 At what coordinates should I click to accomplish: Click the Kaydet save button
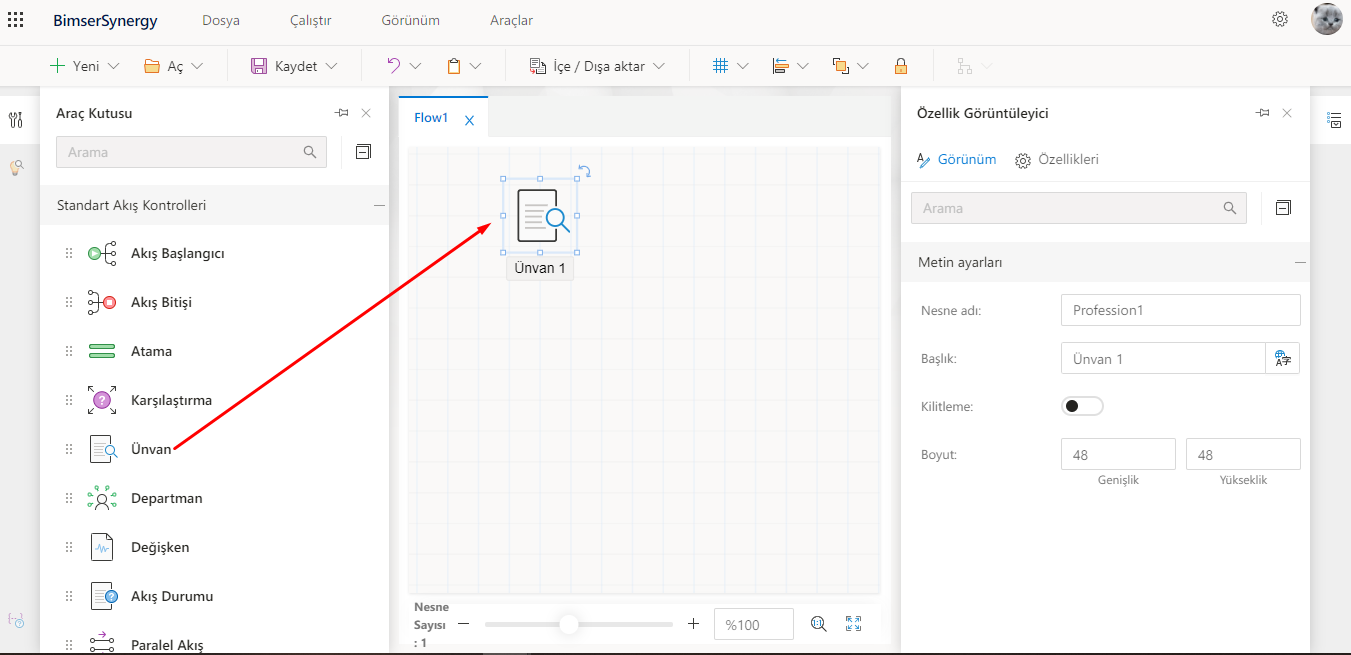coord(284,66)
